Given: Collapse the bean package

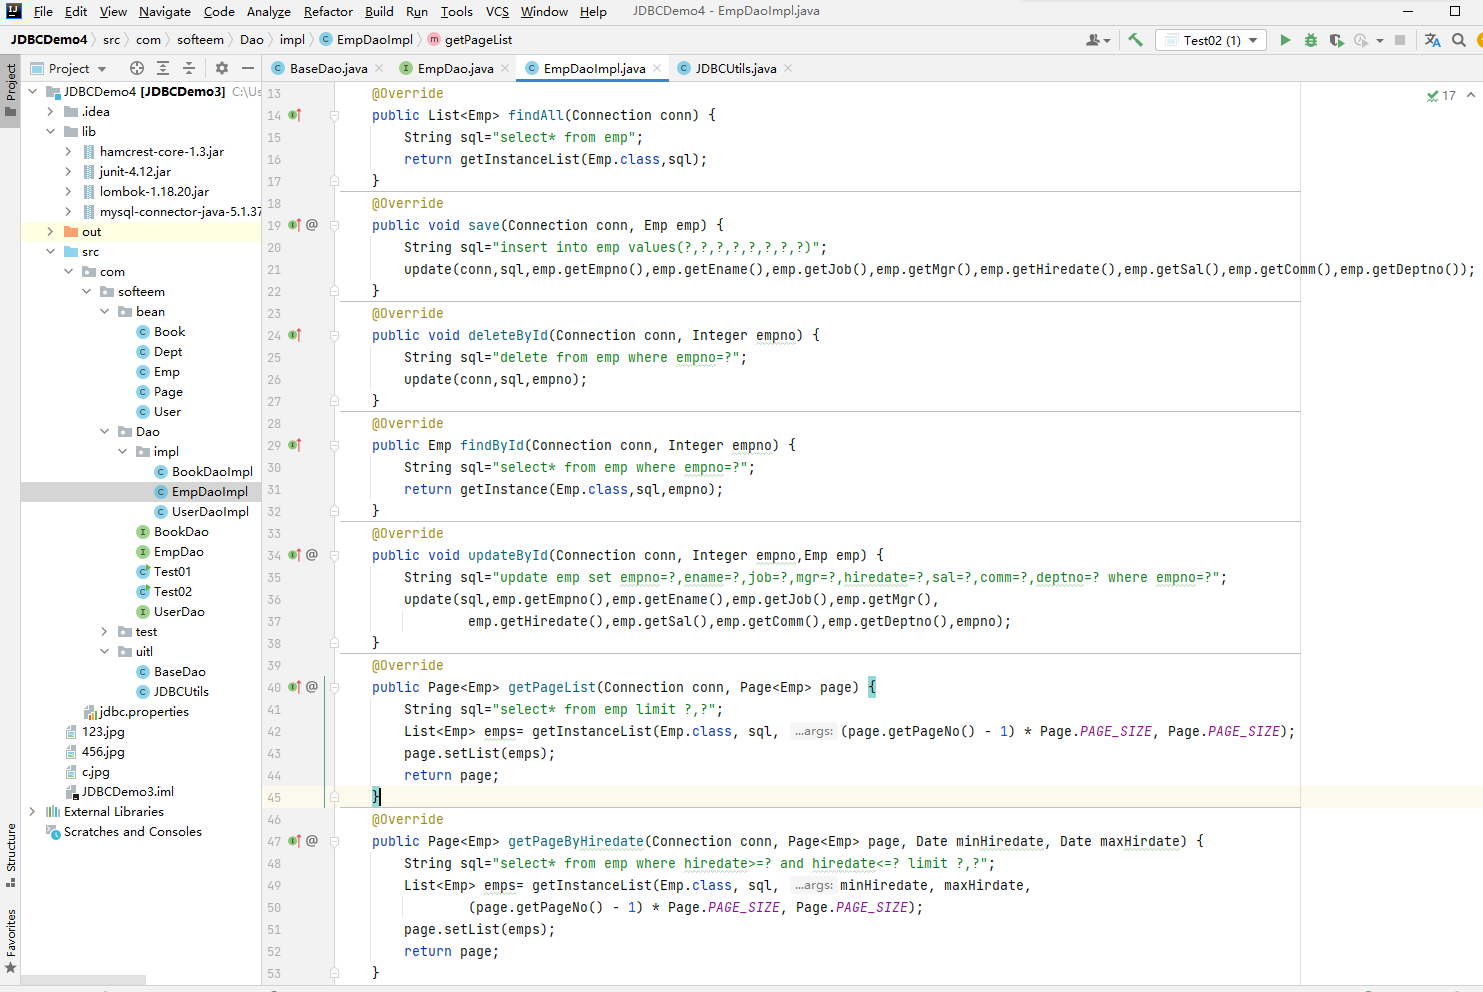Looking at the screenshot, I should point(104,311).
